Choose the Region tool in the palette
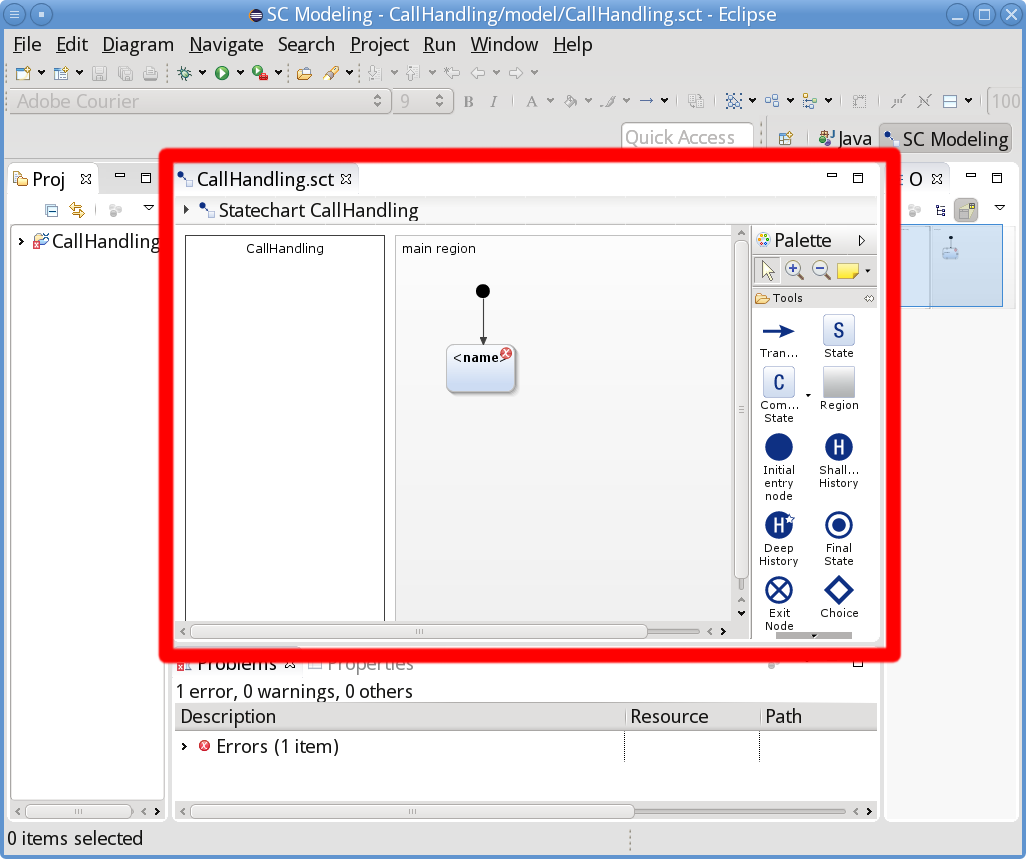This screenshot has width=1026, height=859. (839, 389)
